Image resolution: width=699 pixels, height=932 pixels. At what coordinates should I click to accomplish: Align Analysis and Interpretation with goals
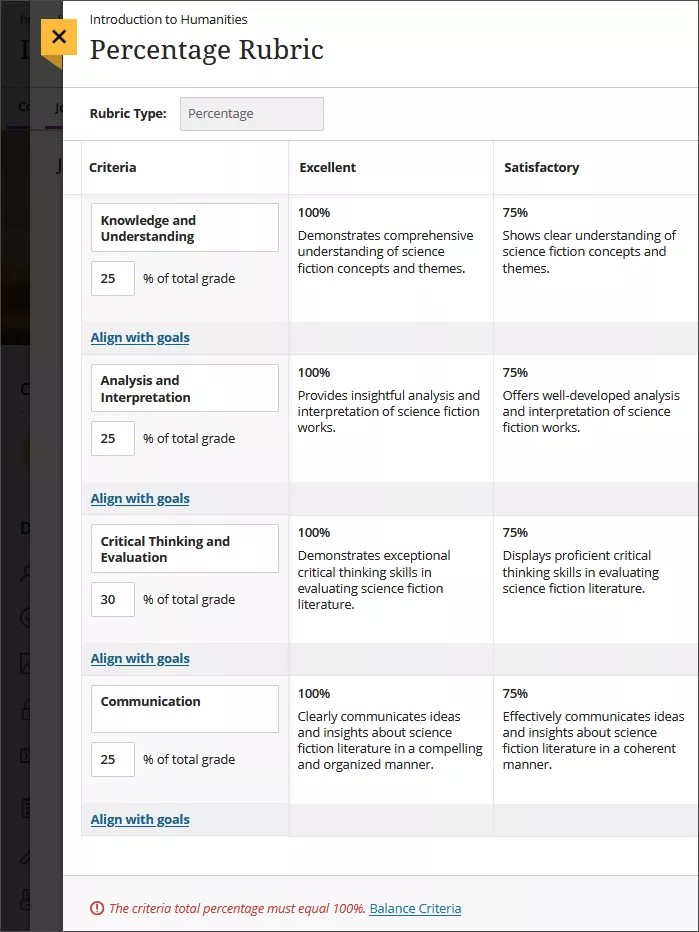(139, 498)
